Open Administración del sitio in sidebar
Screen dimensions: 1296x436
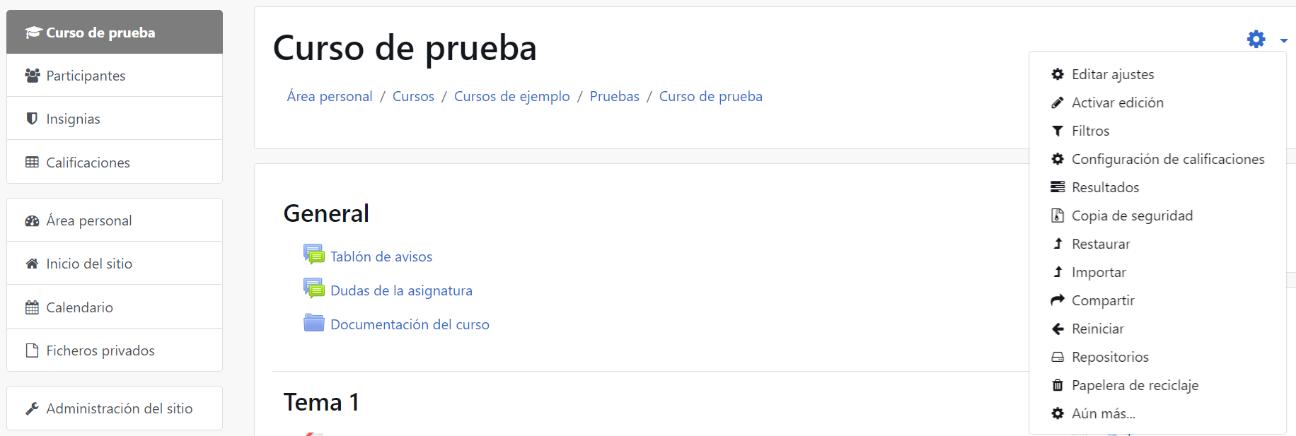[x=115, y=408]
